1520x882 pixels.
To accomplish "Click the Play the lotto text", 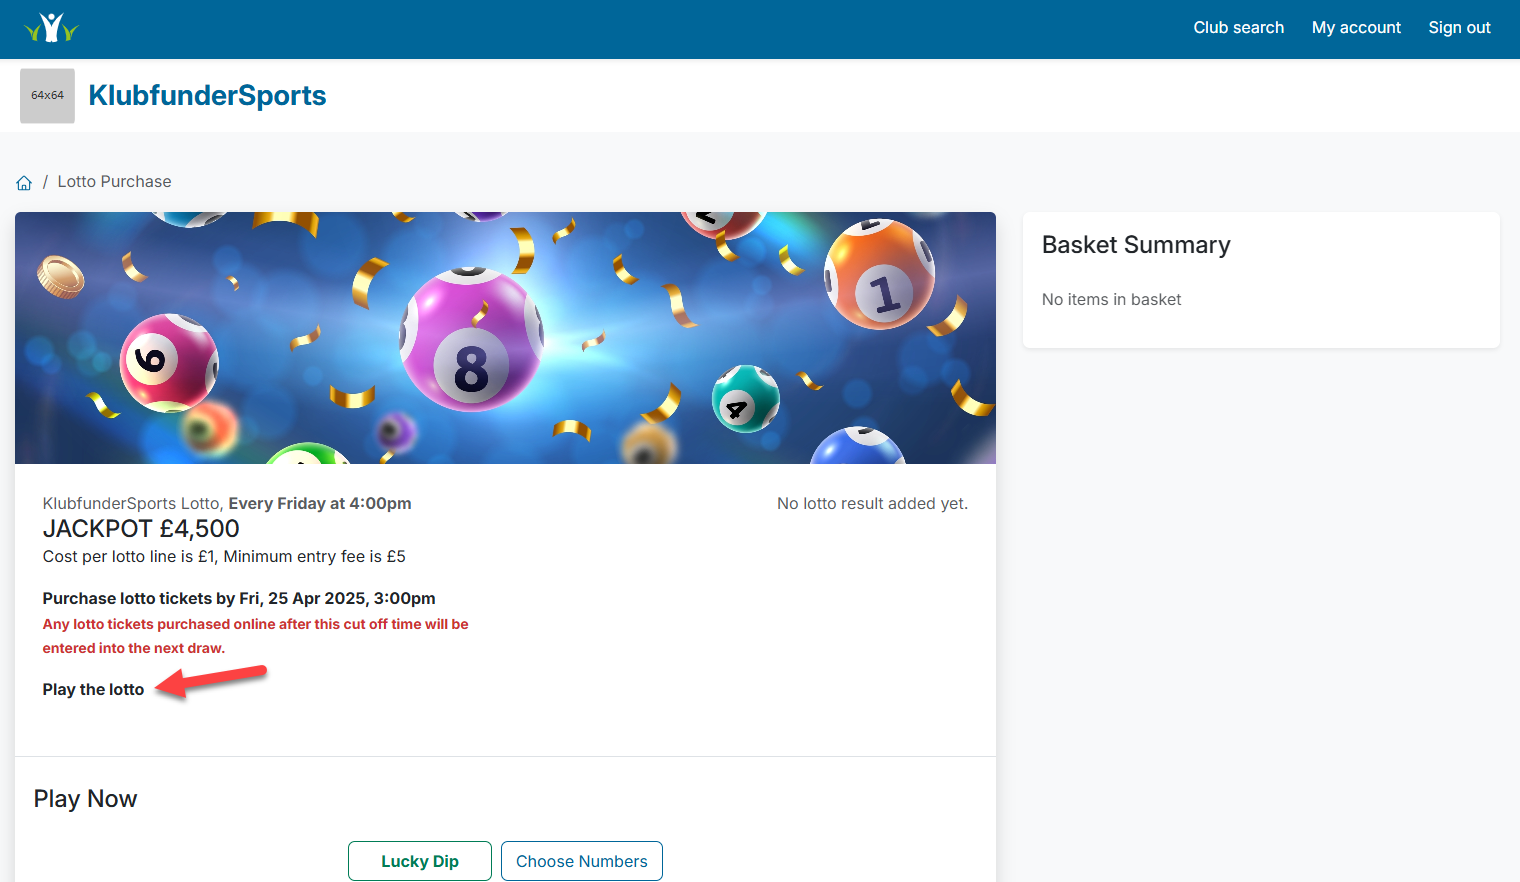I will click(x=93, y=690).
